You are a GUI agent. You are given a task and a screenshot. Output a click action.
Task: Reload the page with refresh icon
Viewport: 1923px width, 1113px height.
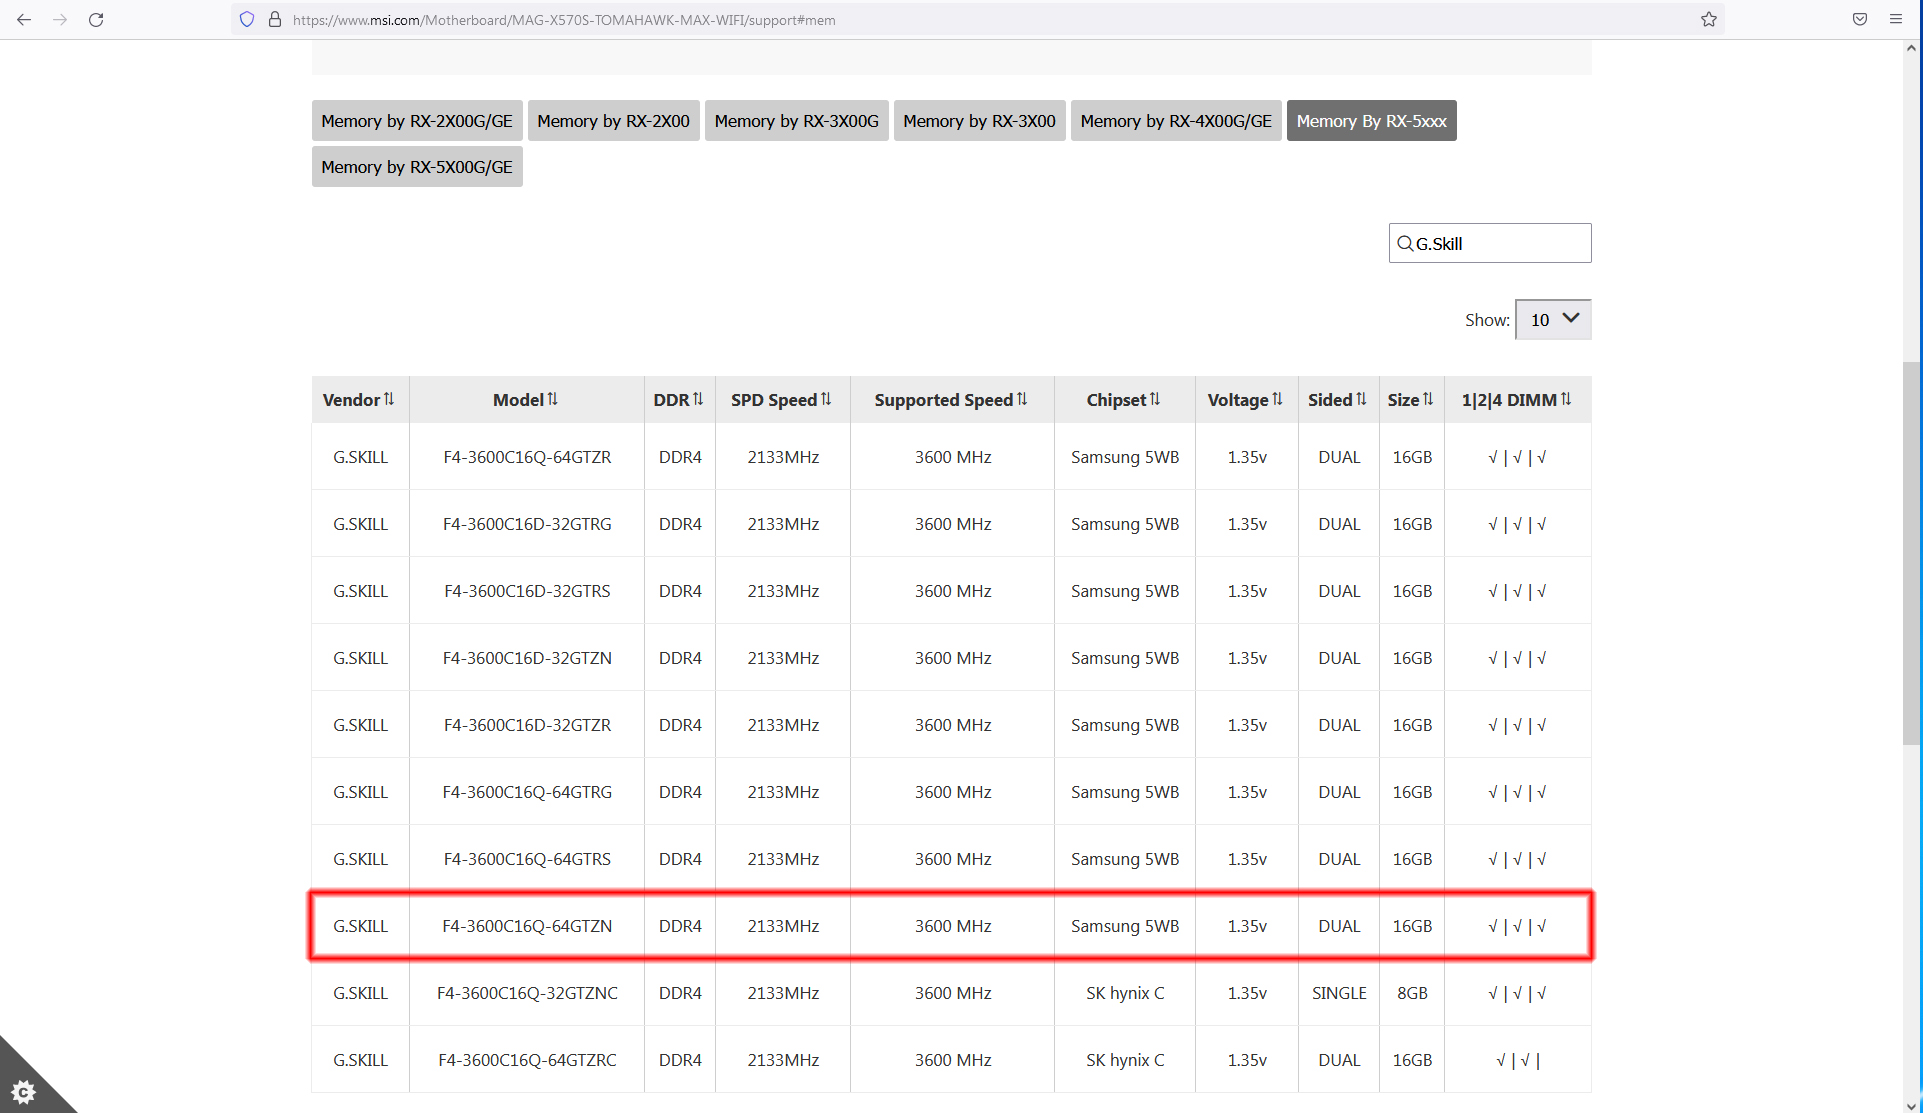point(96,19)
